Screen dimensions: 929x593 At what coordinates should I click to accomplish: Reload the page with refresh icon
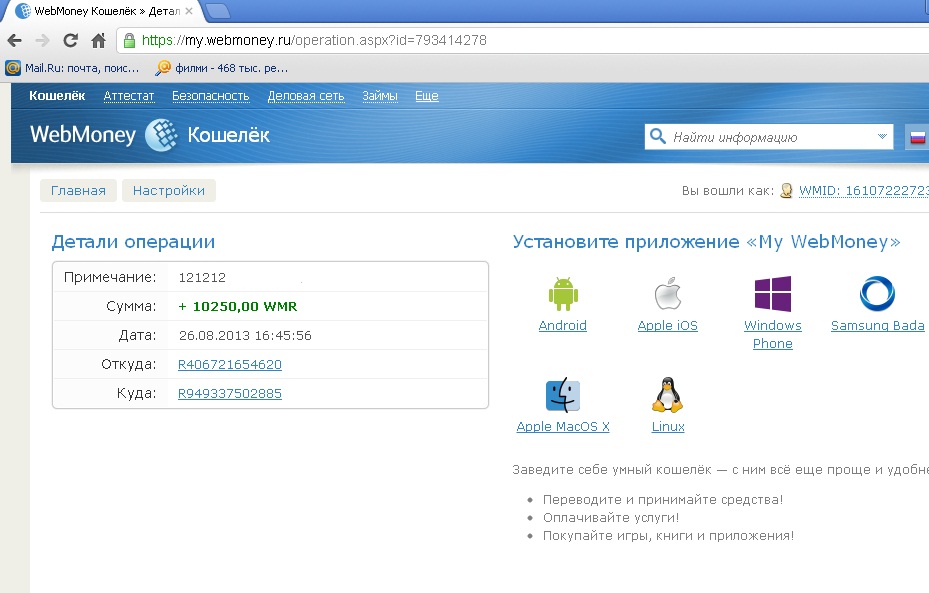coord(71,40)
